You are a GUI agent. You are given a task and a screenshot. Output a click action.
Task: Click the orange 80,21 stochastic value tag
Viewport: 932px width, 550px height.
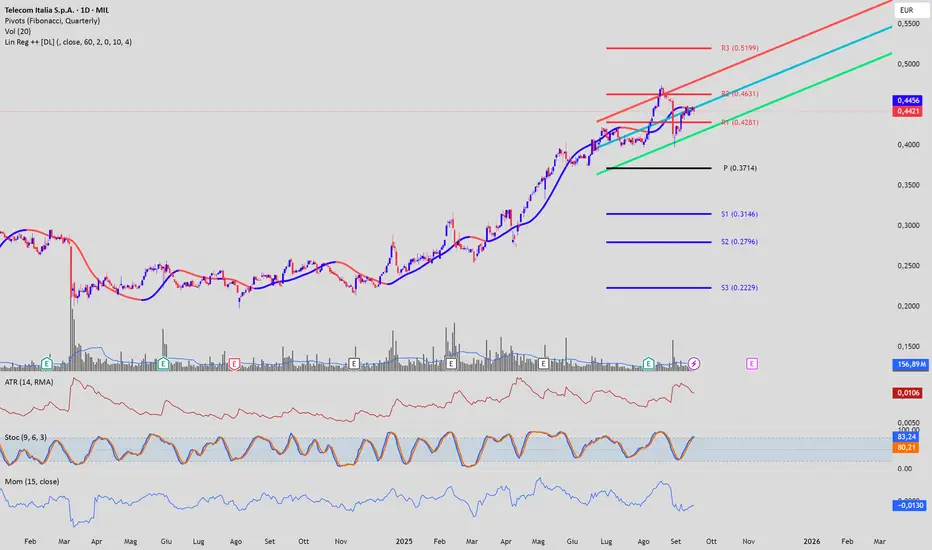[x=906, y=448]
